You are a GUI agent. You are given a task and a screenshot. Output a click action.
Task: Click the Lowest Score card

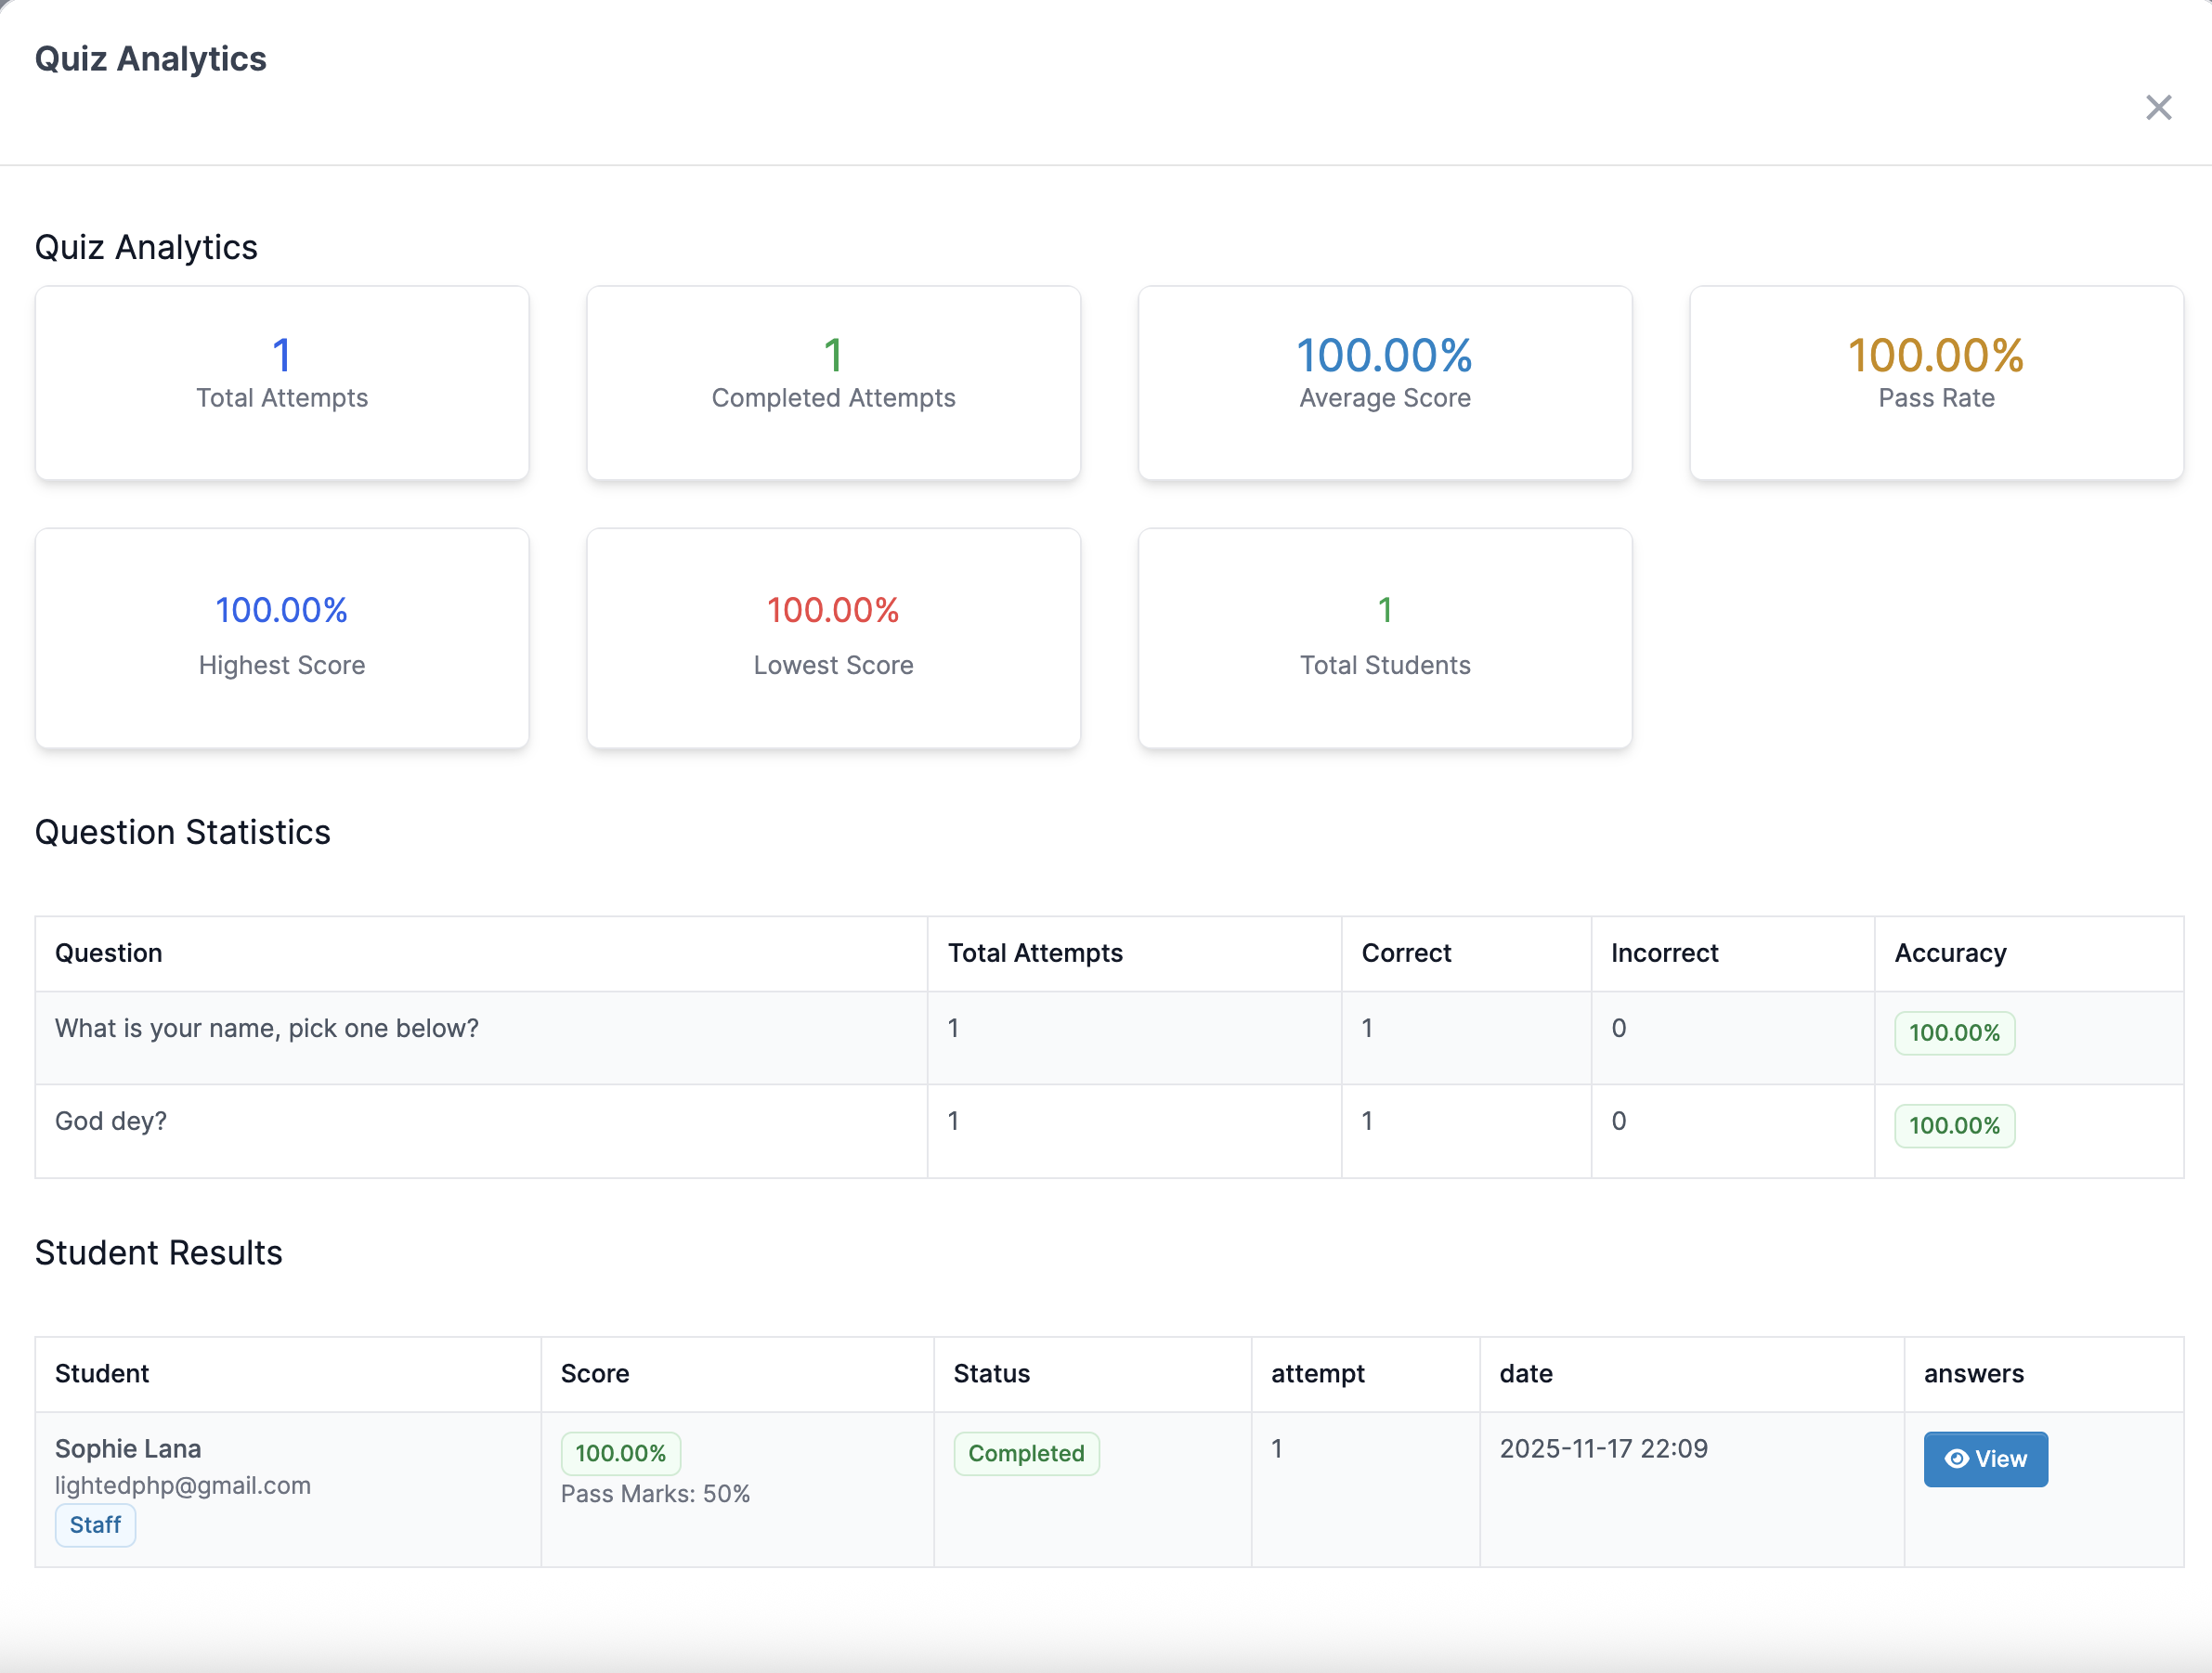833,637
